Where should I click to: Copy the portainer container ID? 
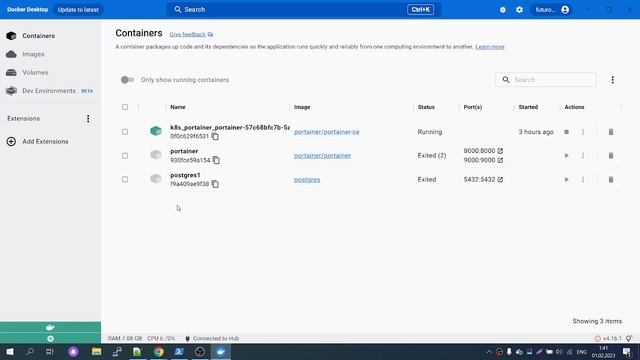pyautogui.click(x=216, y=160)
